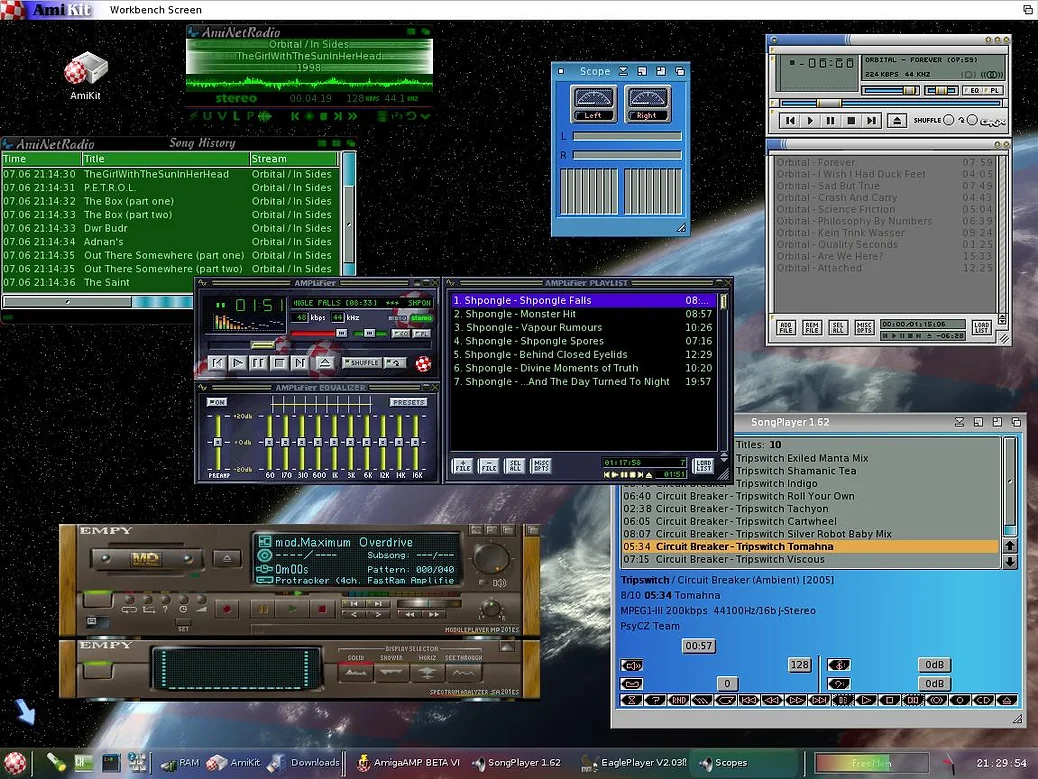
Task: Toggle SHUFFLE in the AMPlifier player
Action: point(362,363)
